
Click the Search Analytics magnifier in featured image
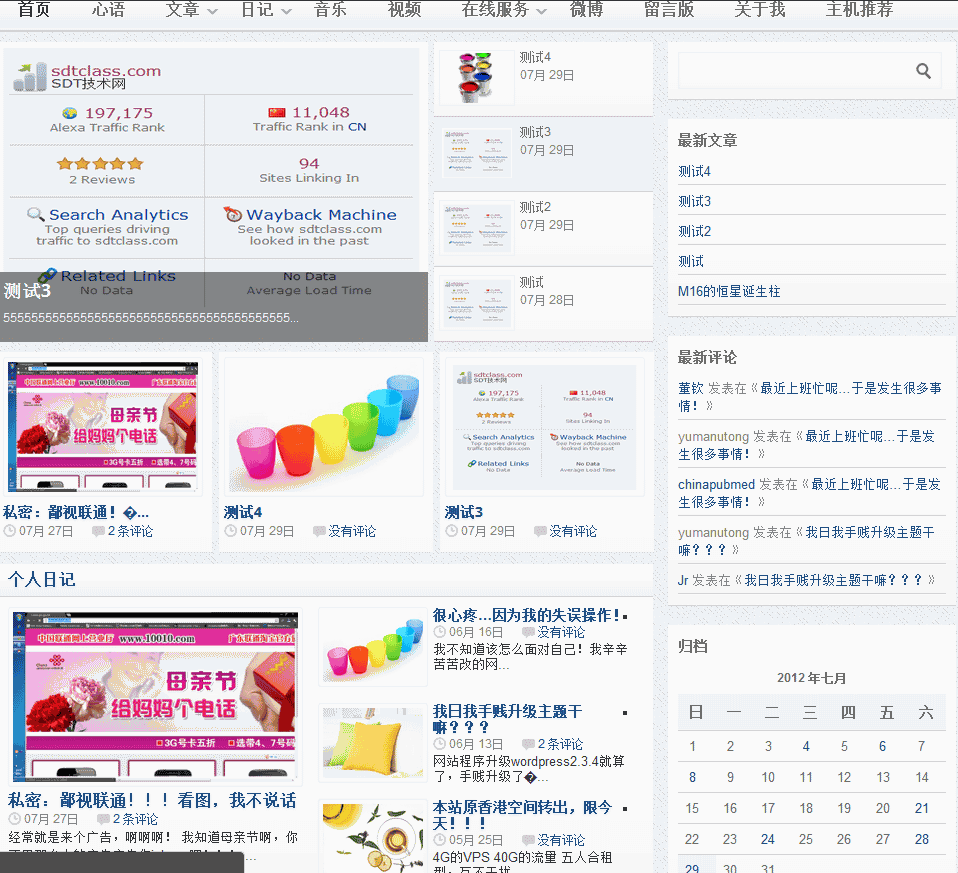35,214
